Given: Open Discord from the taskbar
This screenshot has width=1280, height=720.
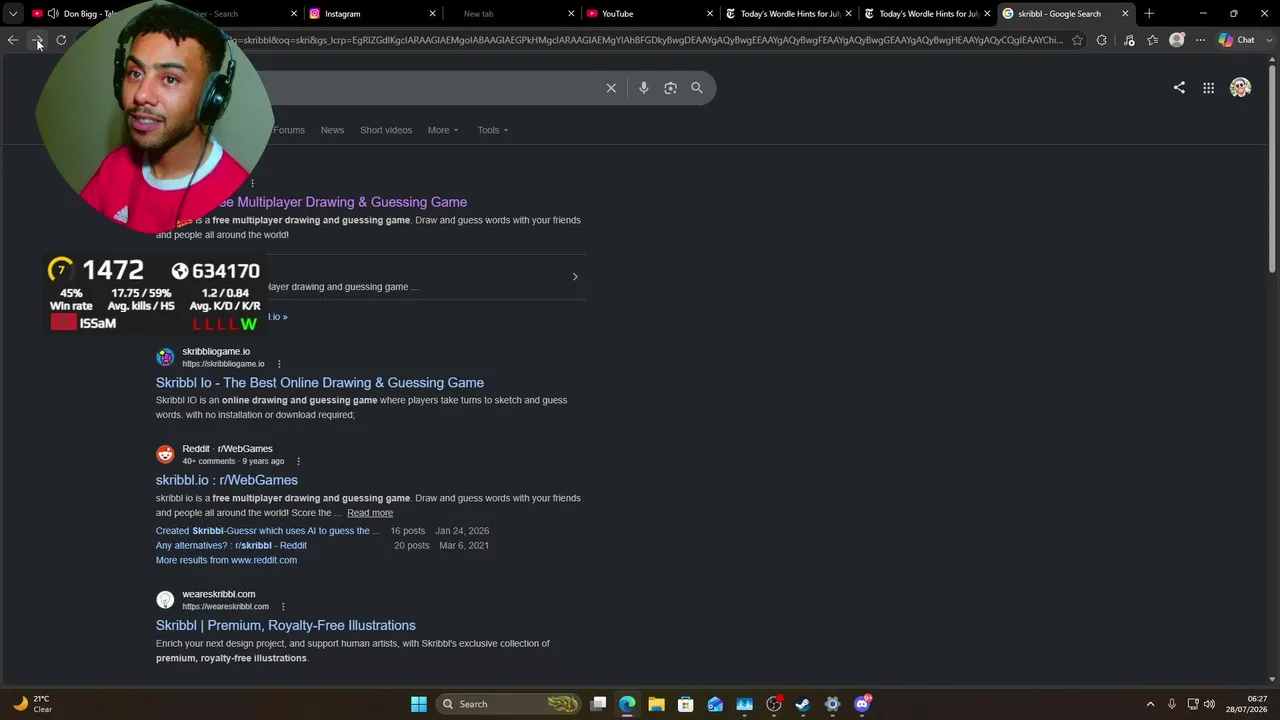Looking at the screenshot, I should [x=862, y=704].
